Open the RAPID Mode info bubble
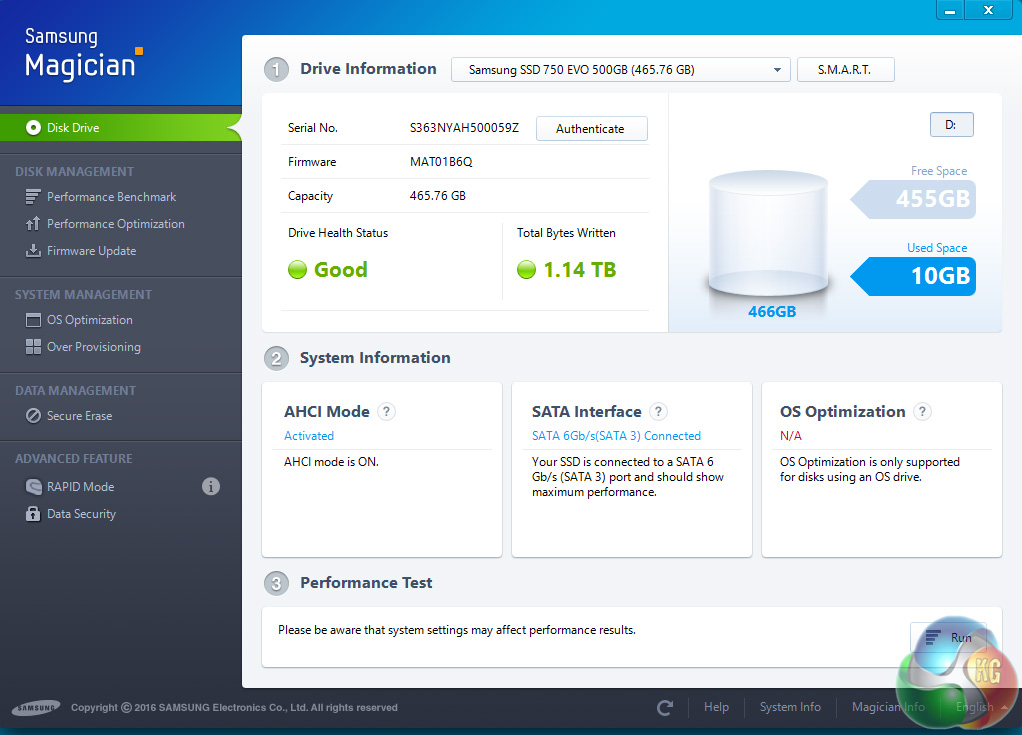This screenshot has width=1022, height=735. (211, 487)
